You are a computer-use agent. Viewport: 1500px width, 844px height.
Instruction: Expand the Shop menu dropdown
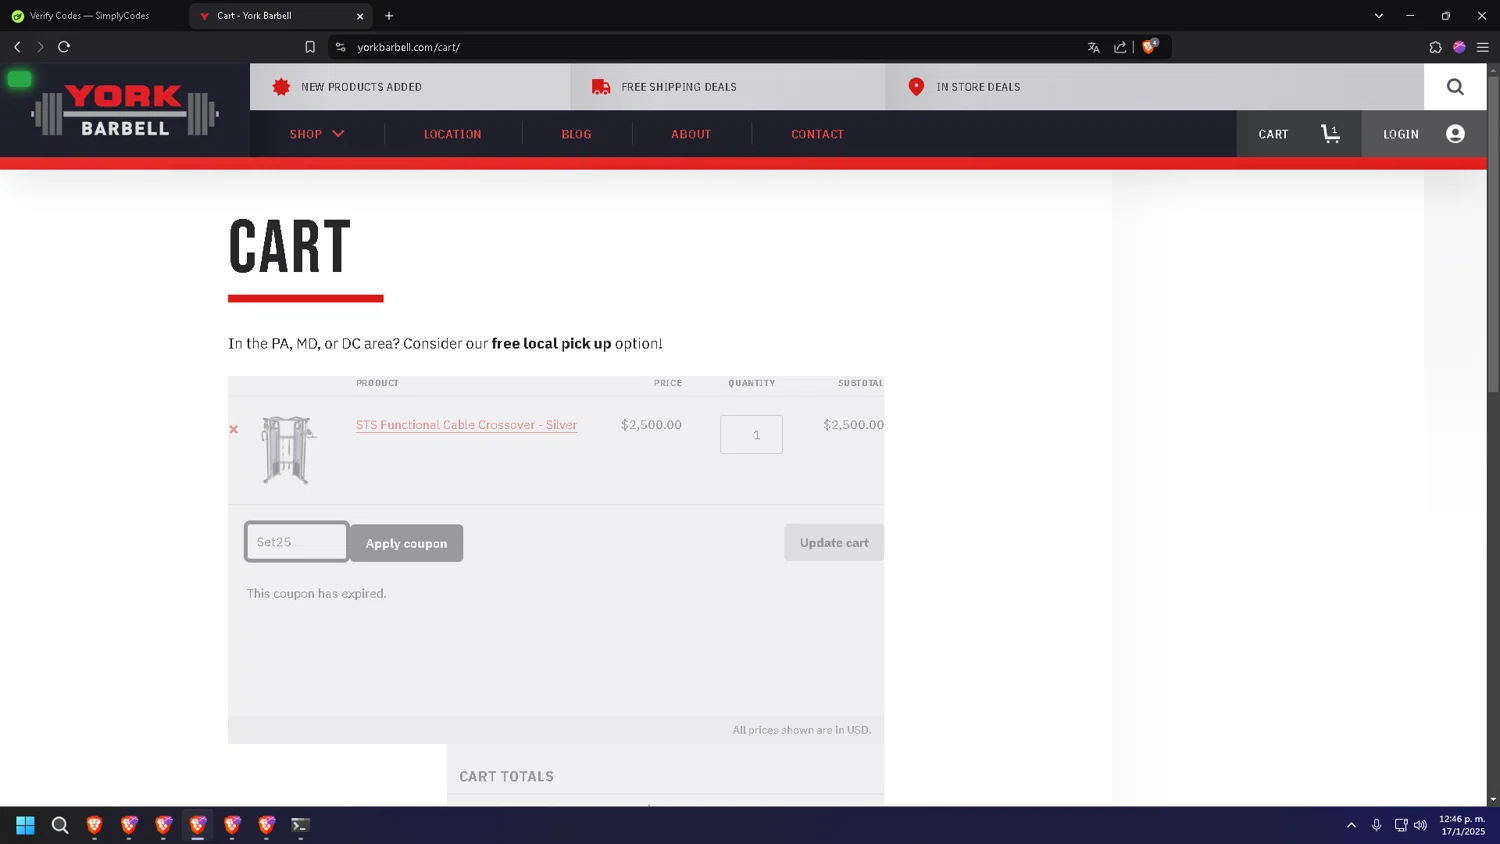coord(317,134)
